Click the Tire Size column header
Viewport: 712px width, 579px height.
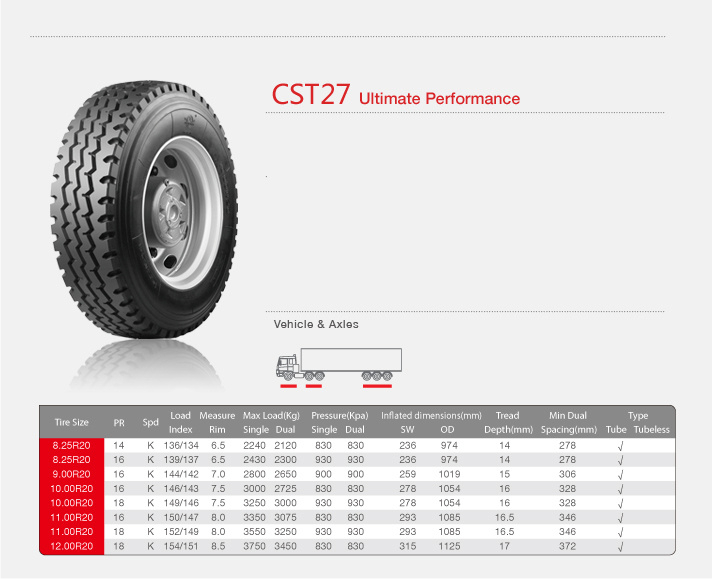[72, 422]
